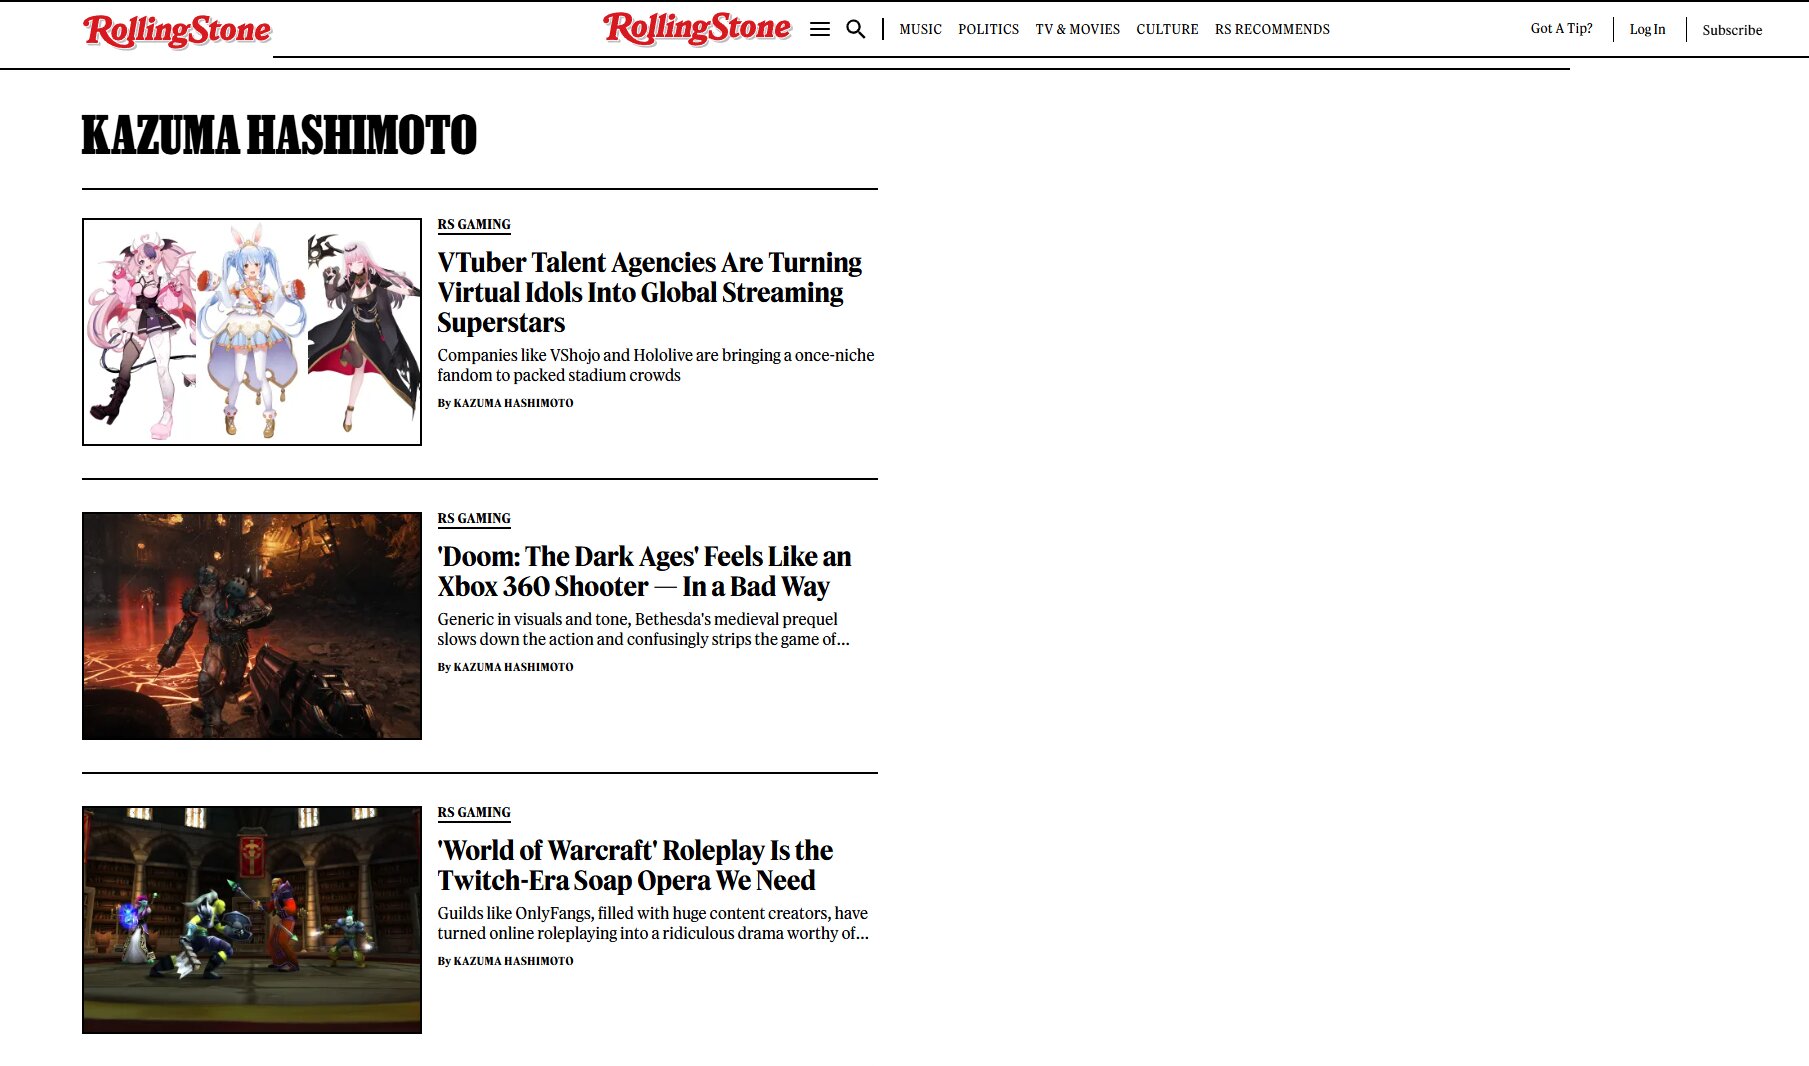Screen dimensions: 1809x1066
Task: Go to the Politics section
Action: coord(988,30)
